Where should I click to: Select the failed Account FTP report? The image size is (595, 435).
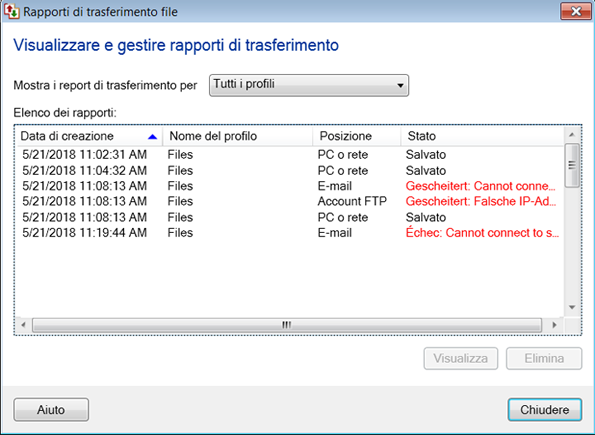[x=290, y=201]
